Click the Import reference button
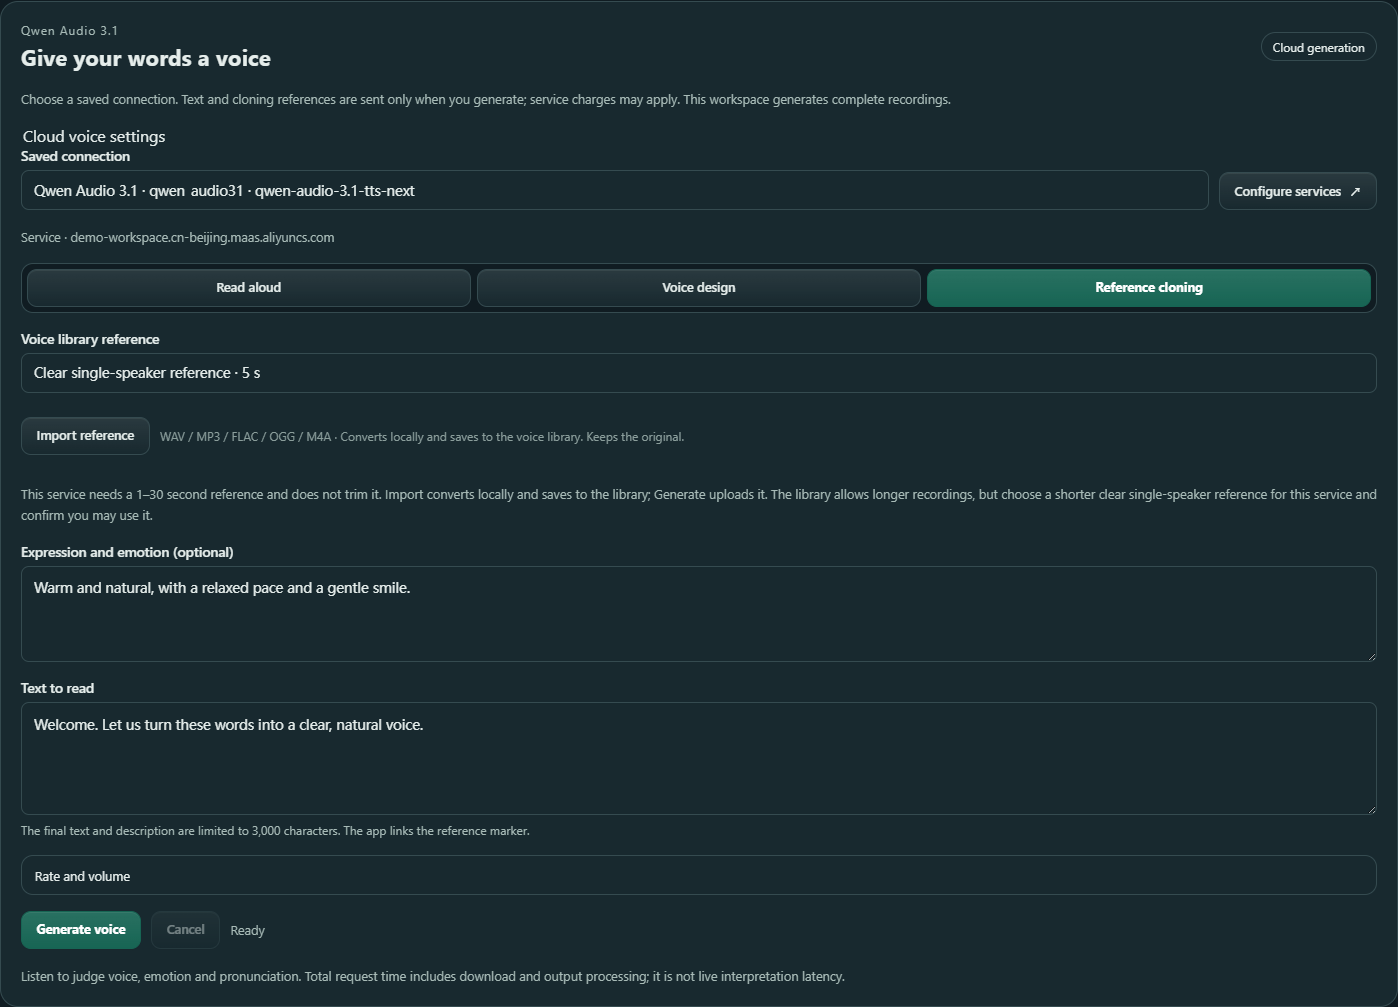The image size is (1398, 1007). coord(85,436)
